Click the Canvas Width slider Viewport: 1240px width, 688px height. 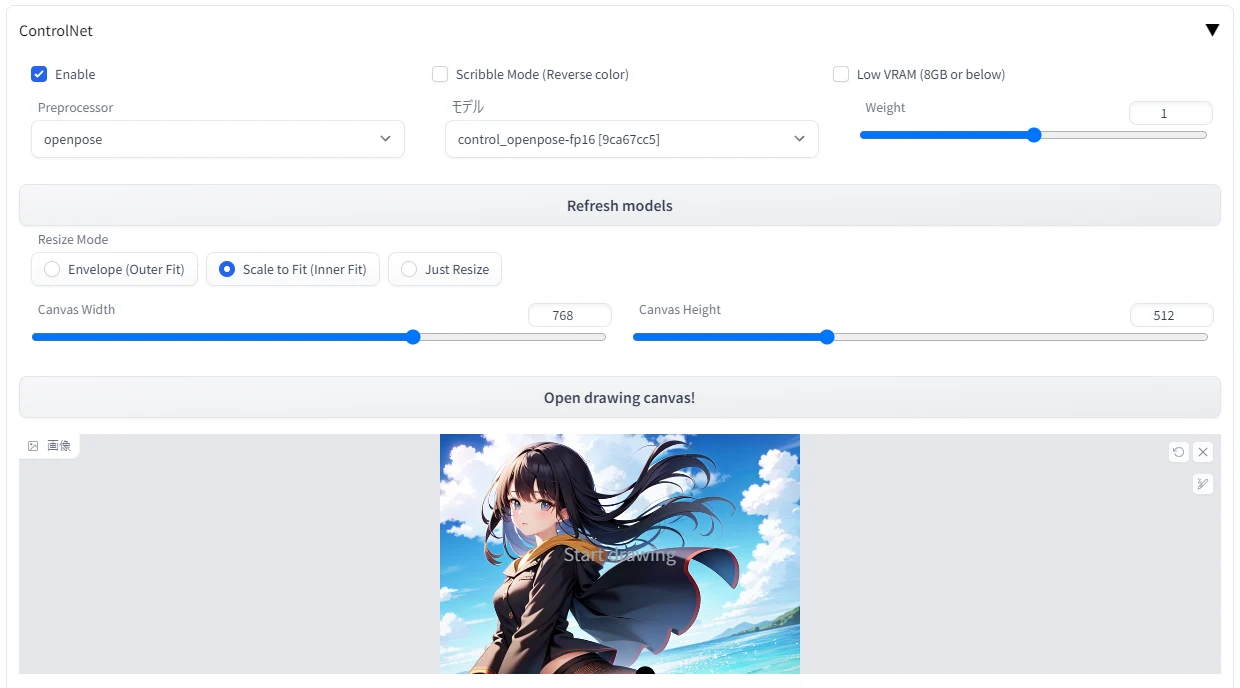click(x=319, y=337)
